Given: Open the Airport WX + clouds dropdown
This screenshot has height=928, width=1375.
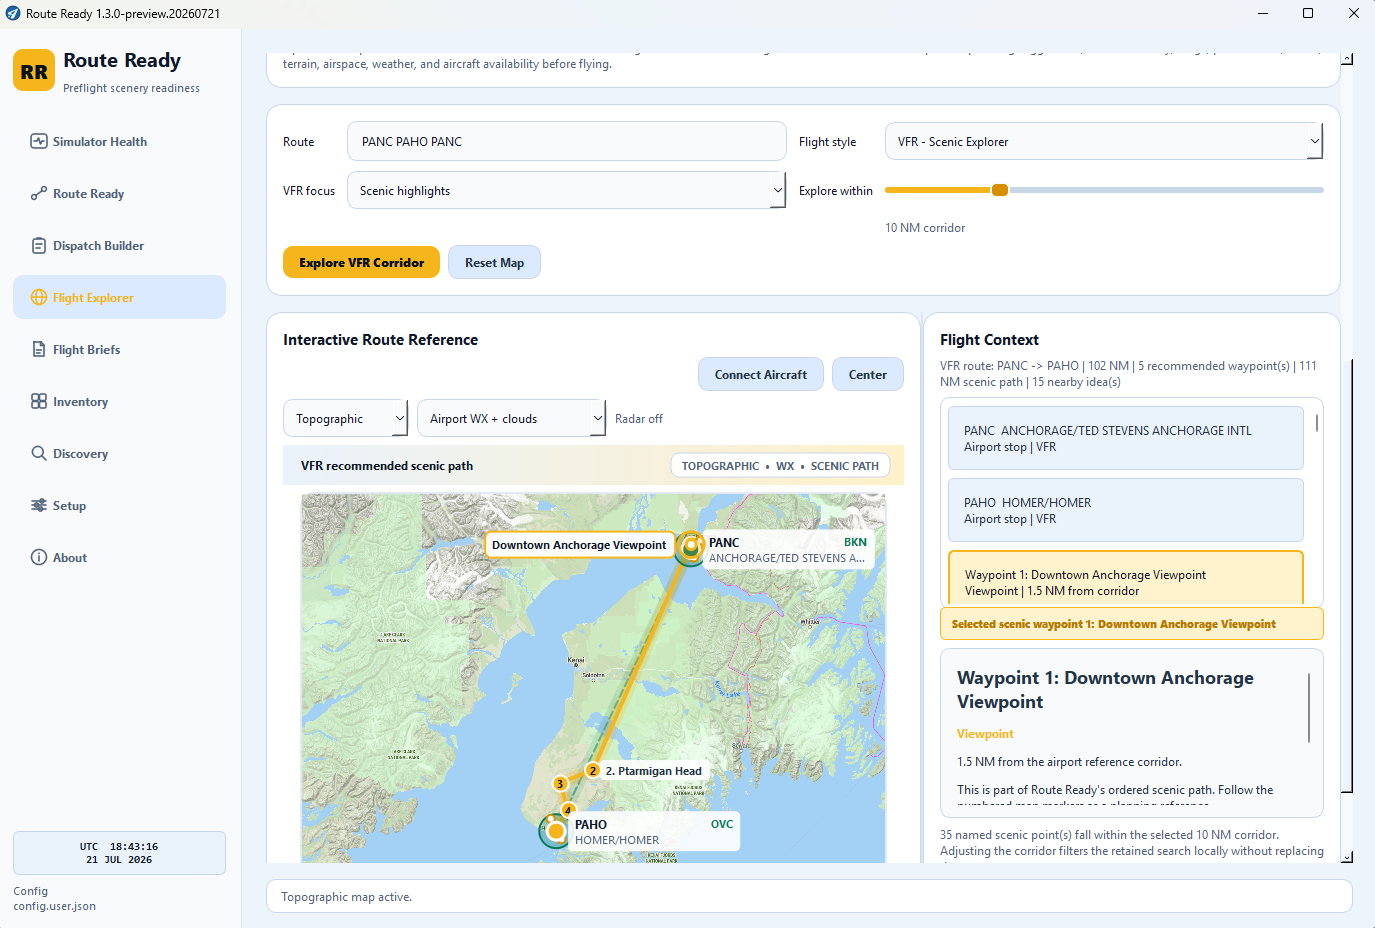Looking at the screenshot, I should coord(511,418).
